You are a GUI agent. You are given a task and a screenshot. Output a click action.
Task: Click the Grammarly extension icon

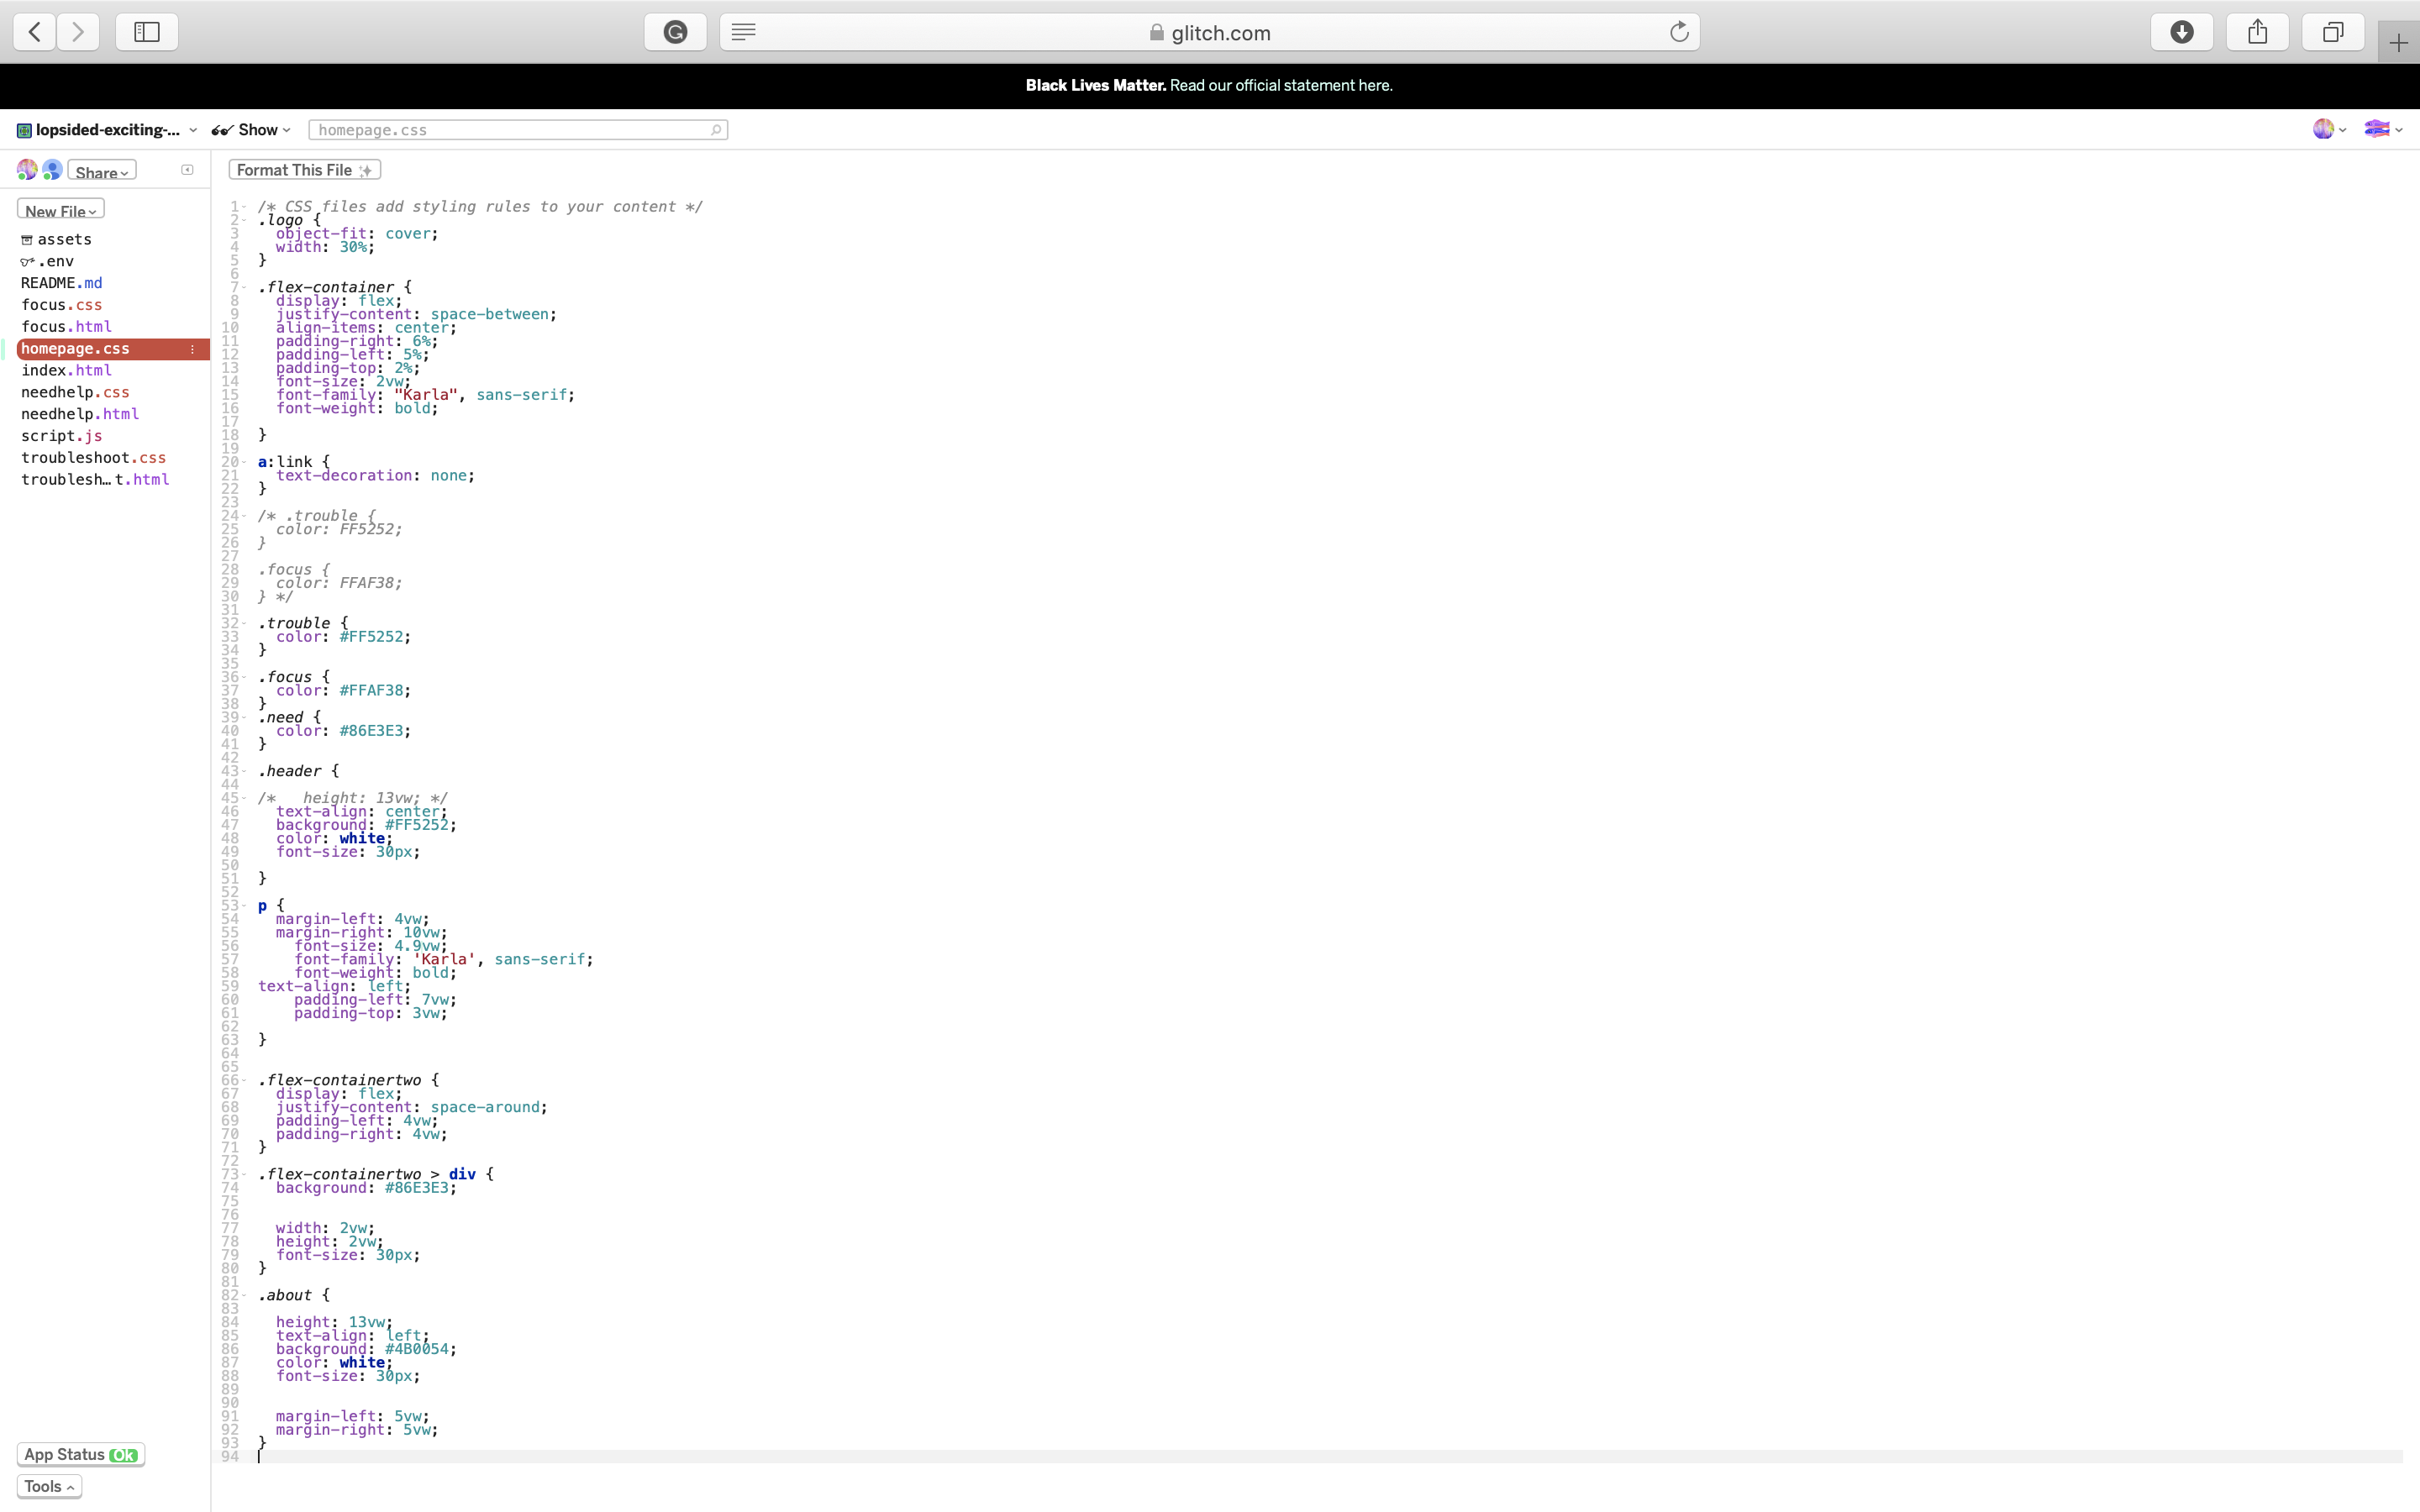click(675, 32)
